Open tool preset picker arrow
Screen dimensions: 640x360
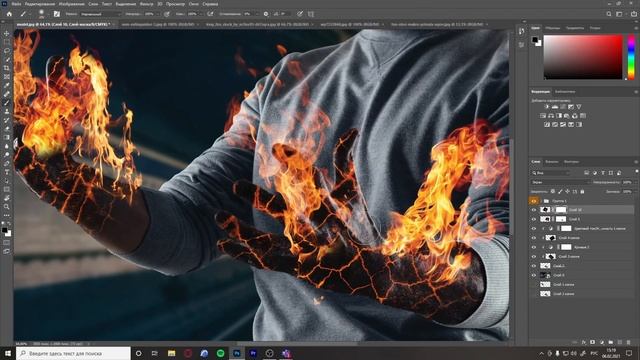pyautogui.click(x=29, y=14)
